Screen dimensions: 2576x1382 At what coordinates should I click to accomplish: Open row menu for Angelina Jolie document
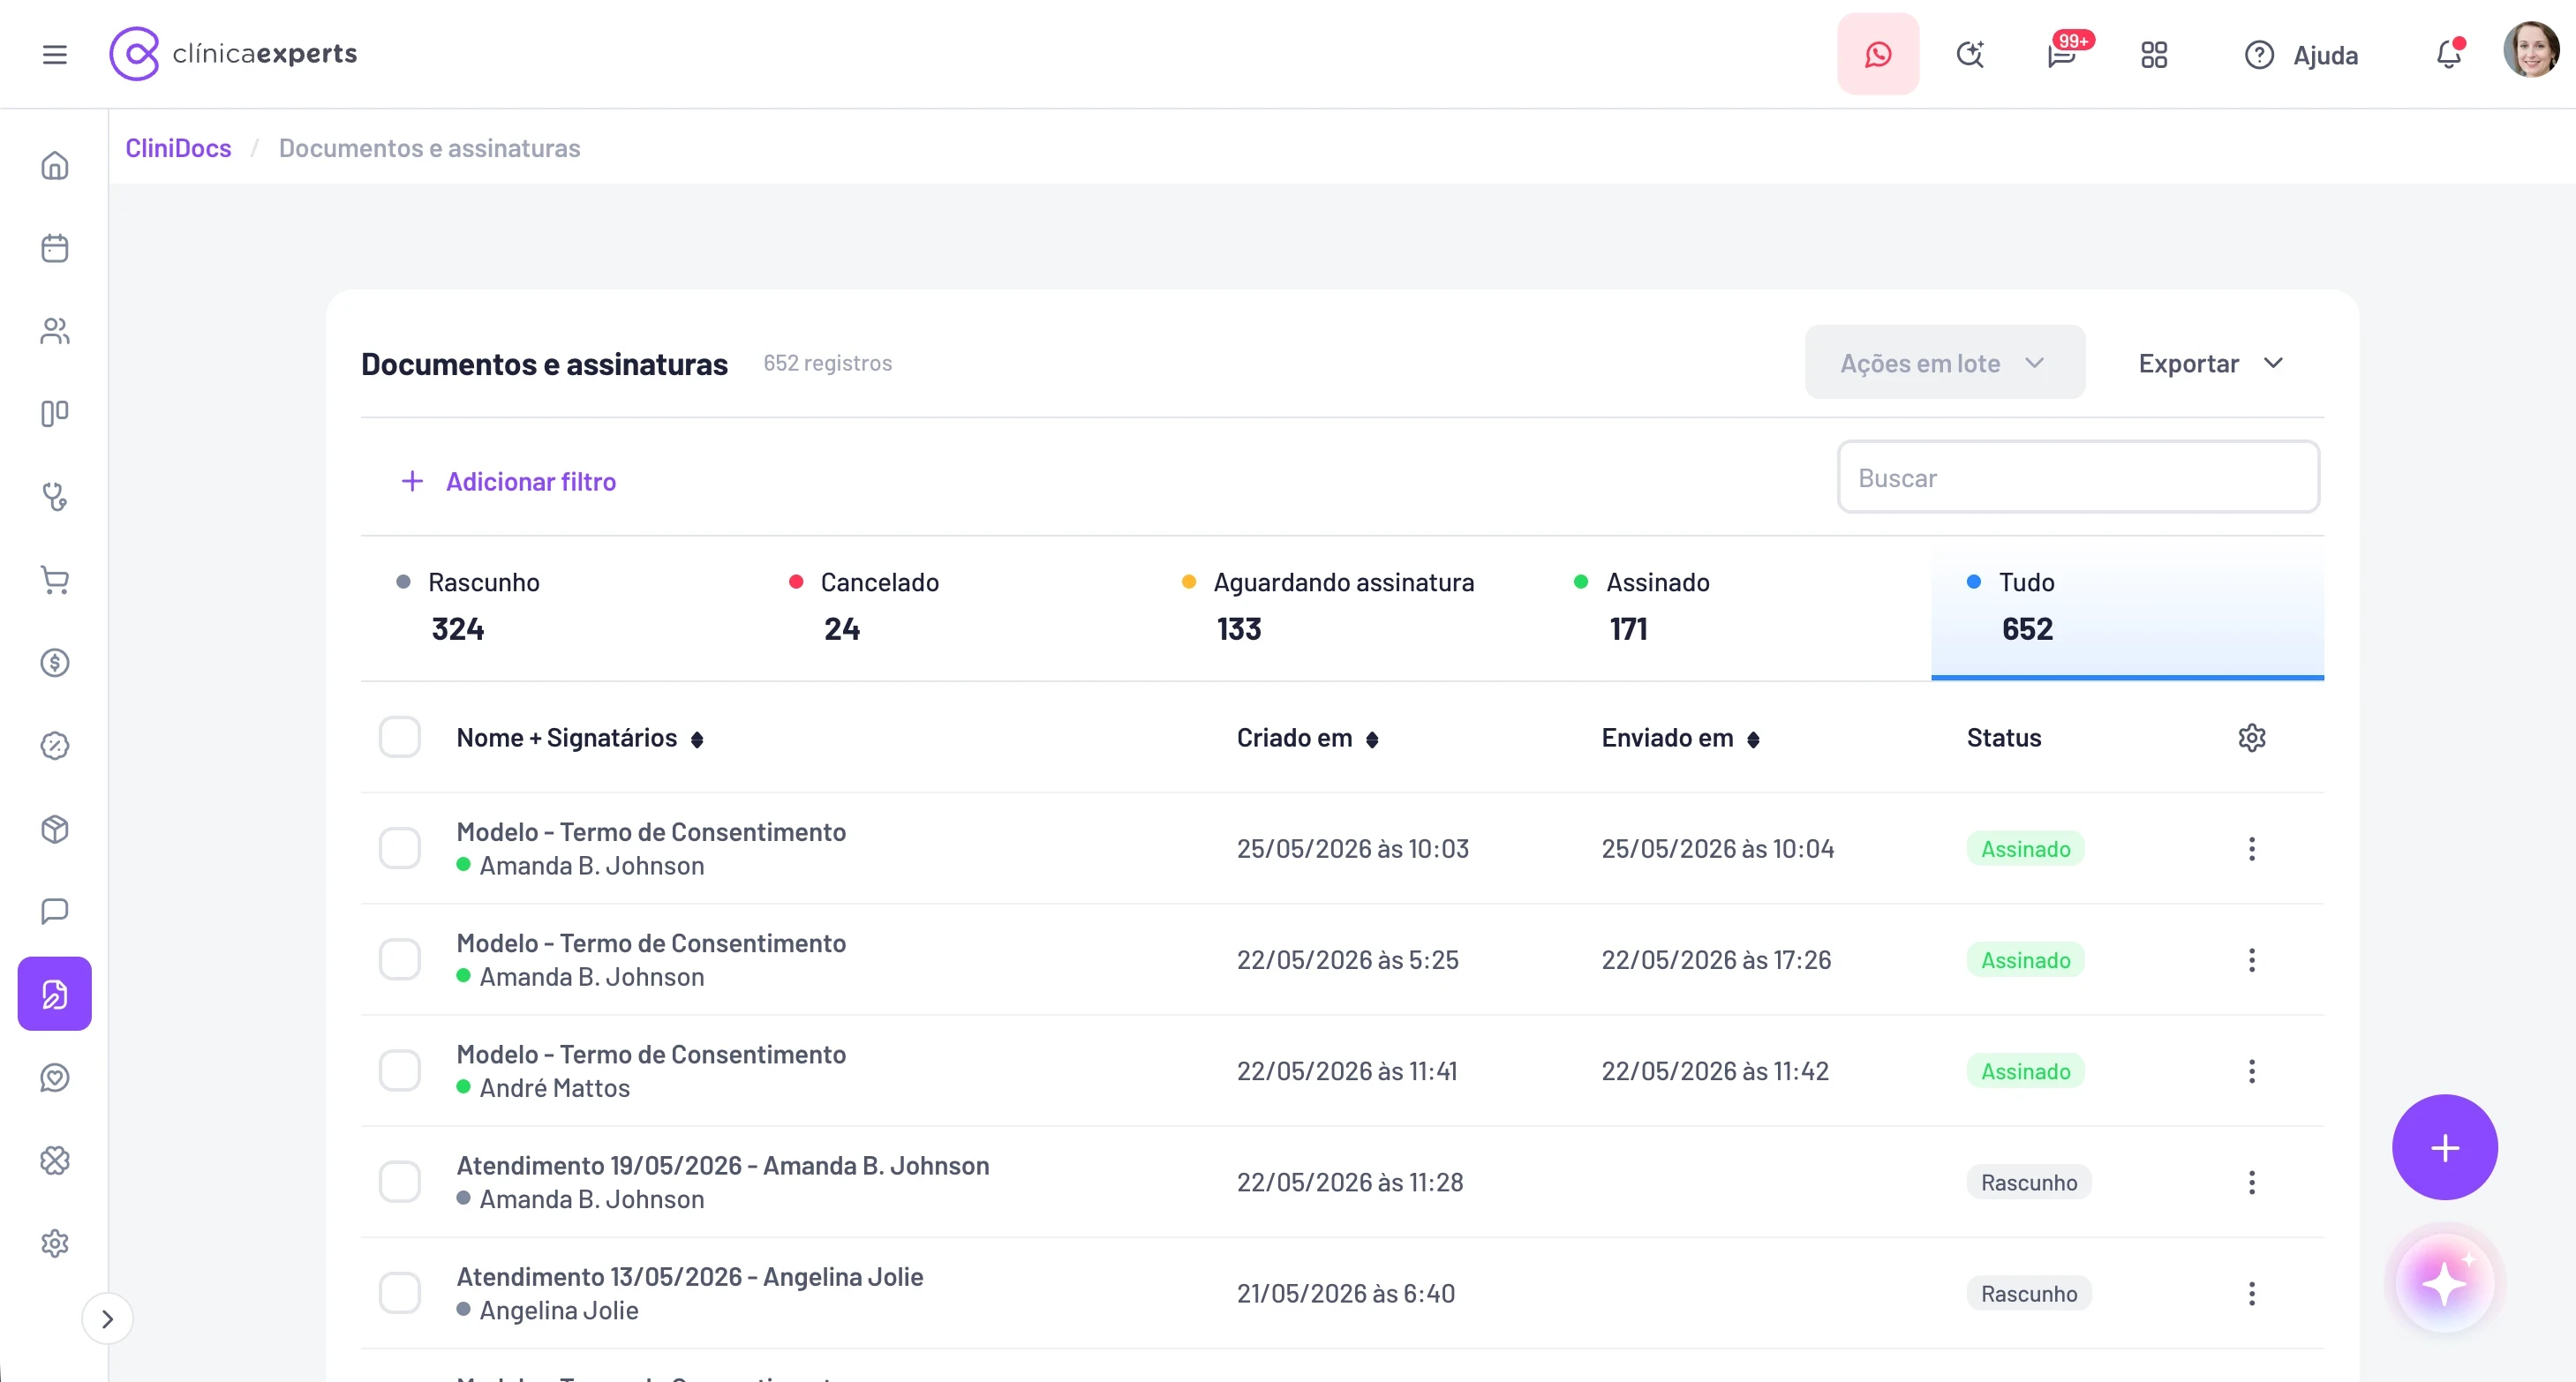coord(2252,1293)
